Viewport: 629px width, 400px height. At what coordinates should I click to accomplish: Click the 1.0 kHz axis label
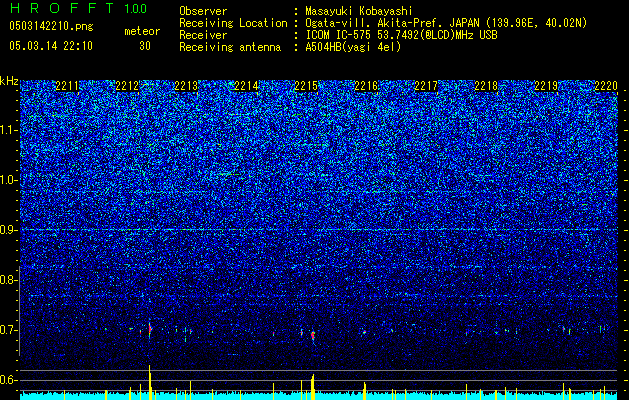[9, 180]
